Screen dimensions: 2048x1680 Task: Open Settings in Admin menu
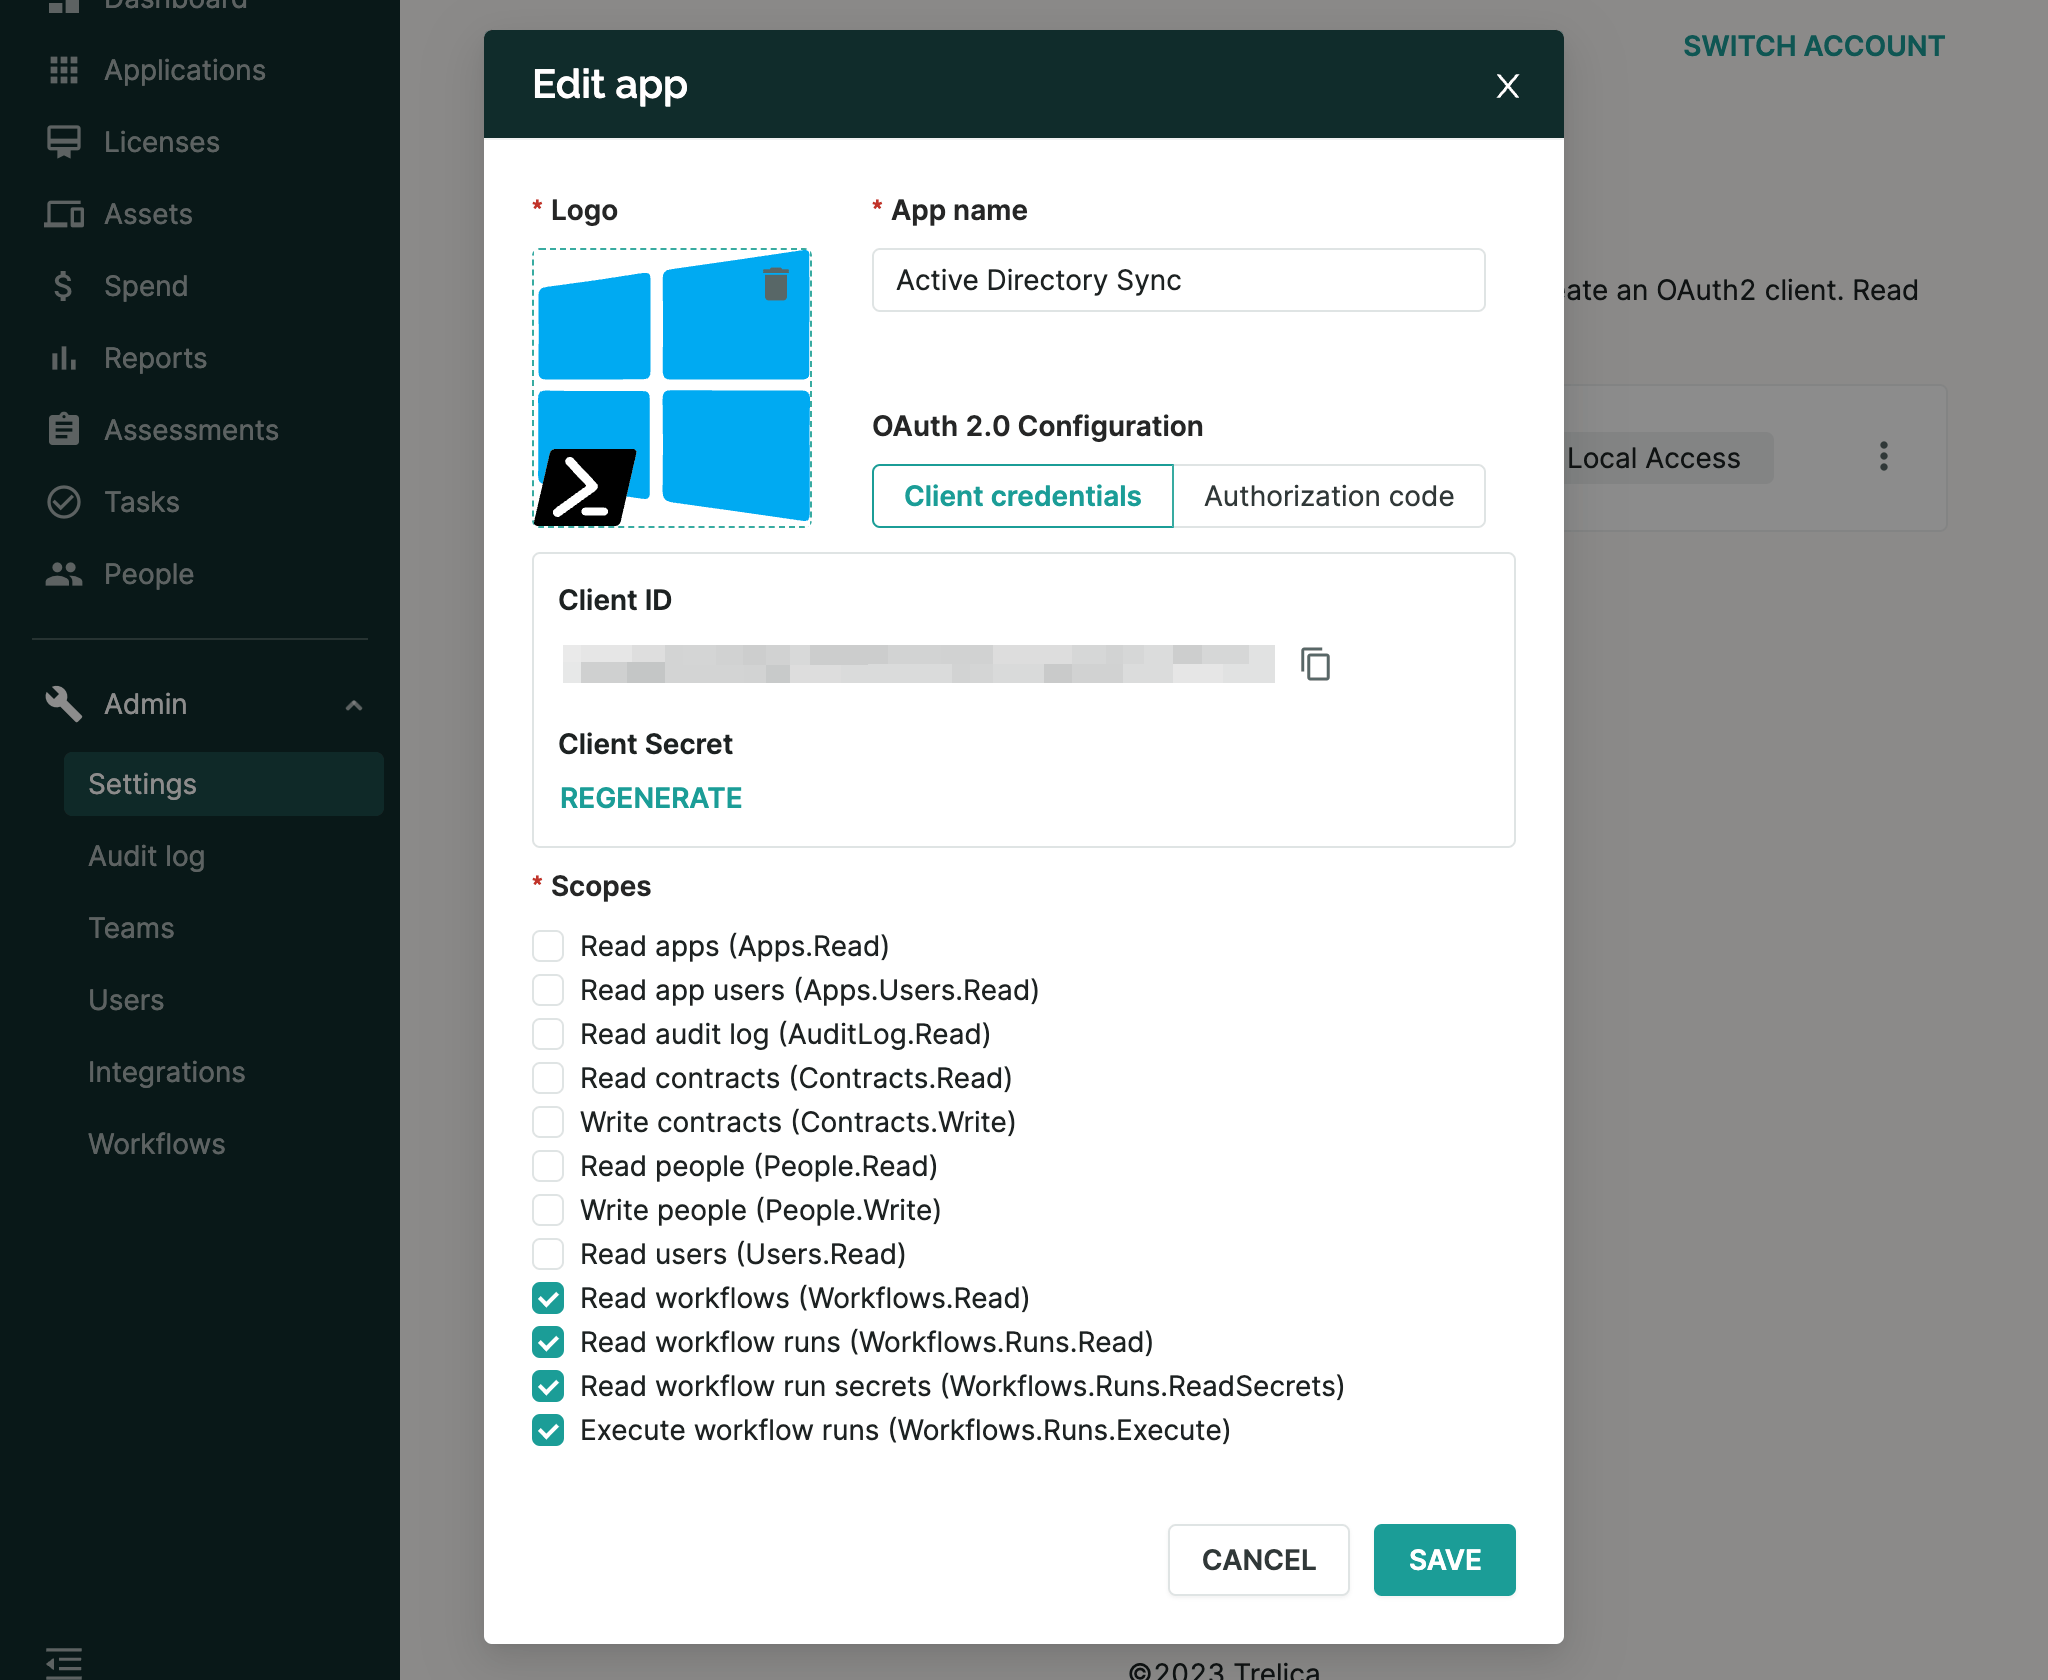tap(224, 784)
